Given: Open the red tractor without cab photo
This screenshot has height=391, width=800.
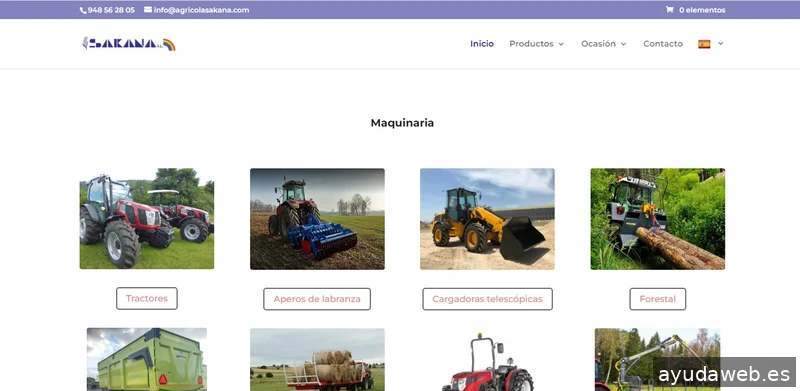Looking at the screenshot, I should tap(487, 361).
